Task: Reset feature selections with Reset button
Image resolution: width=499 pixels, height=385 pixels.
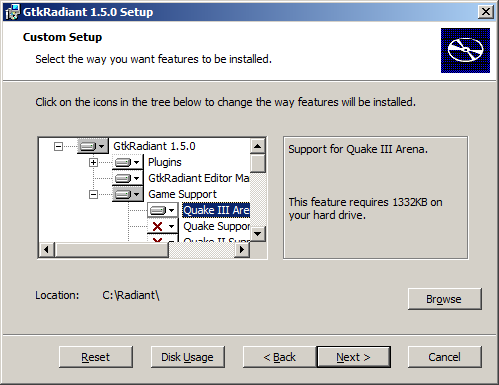Action: 96,357
